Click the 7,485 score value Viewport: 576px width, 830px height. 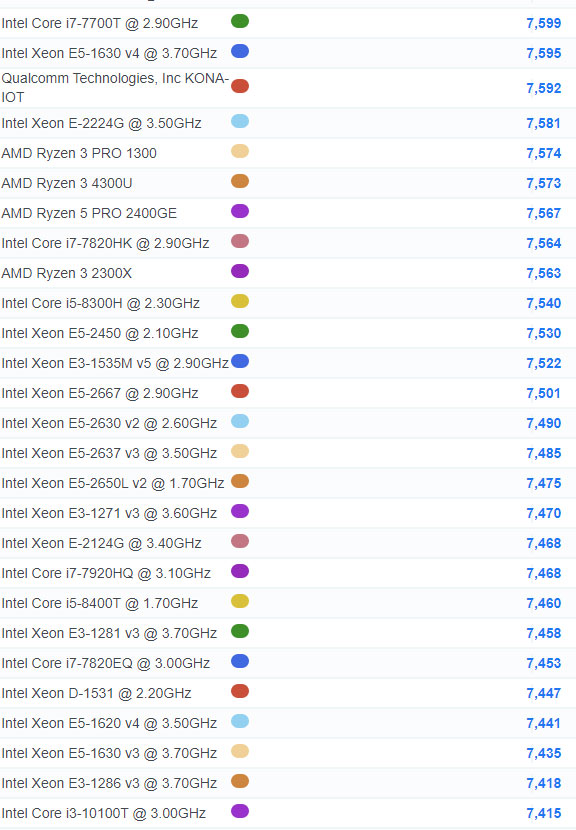point(544,453)
